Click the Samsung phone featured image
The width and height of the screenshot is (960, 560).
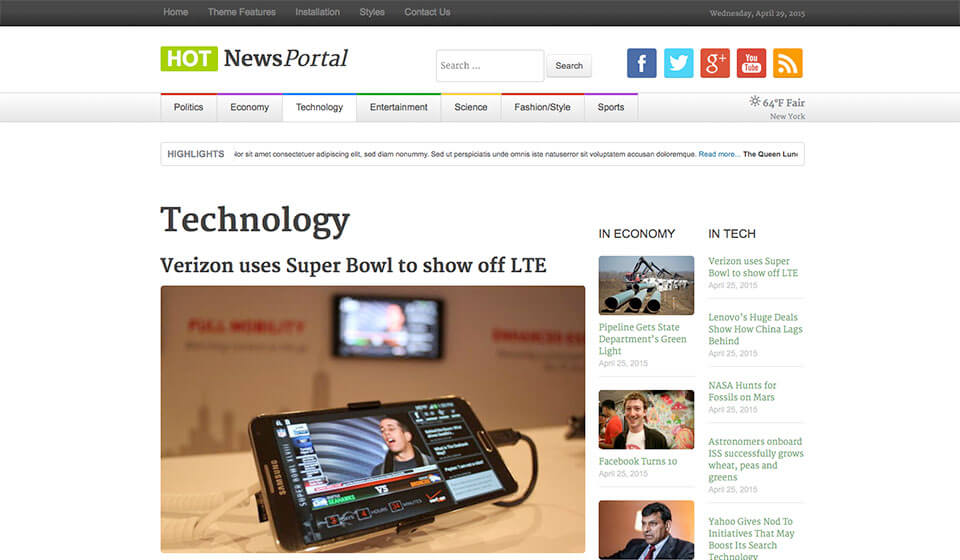(373, 419)
